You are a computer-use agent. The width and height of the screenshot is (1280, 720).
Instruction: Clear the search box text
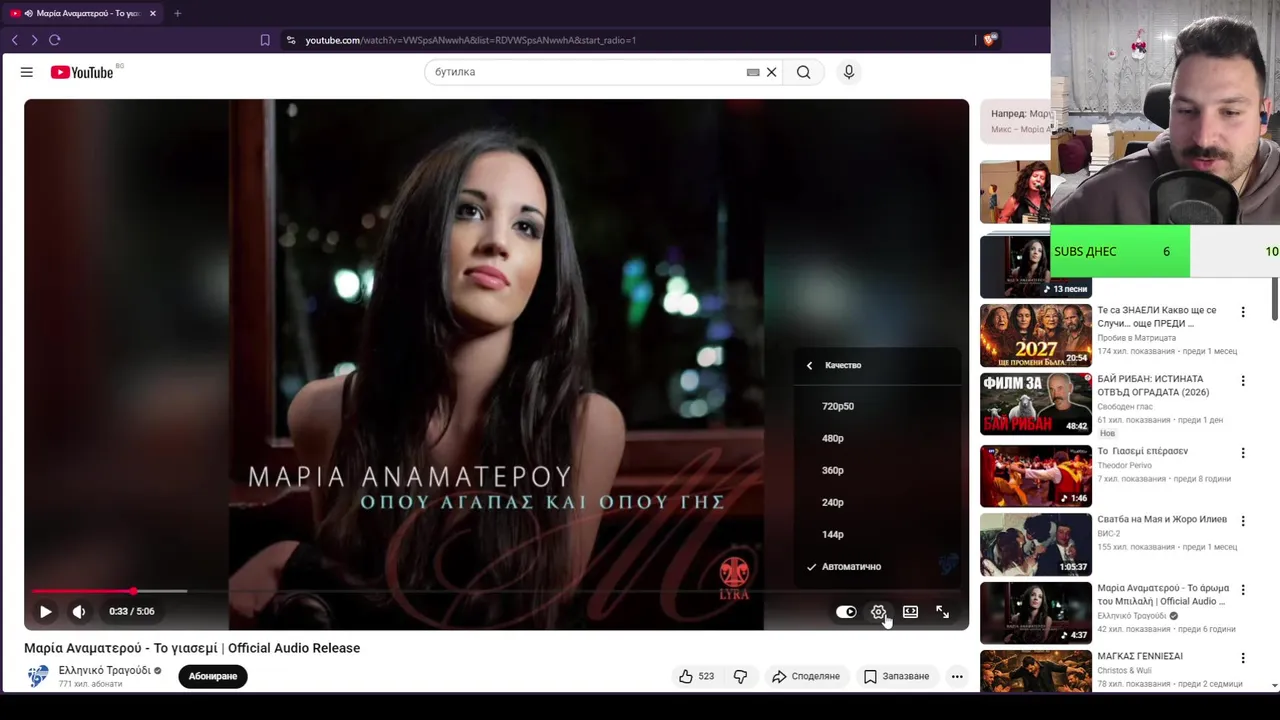771,72
